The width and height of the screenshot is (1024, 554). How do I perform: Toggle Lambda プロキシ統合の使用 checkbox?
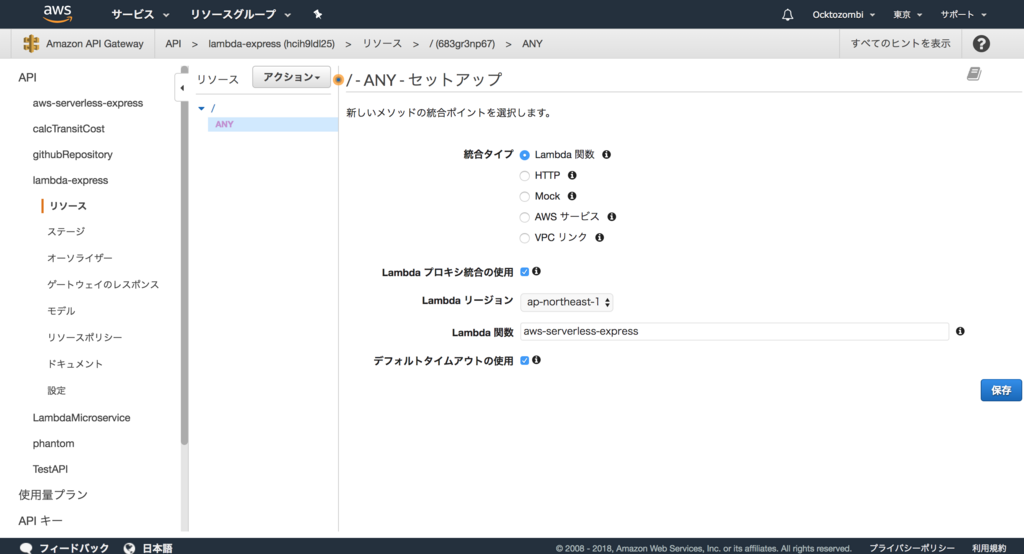[x=524, y=272]
